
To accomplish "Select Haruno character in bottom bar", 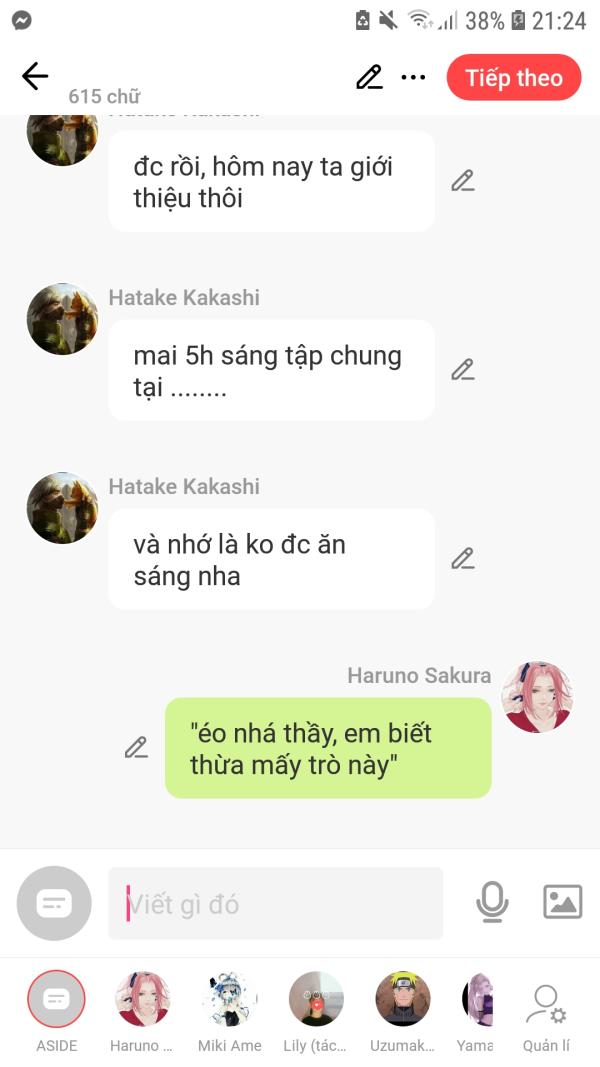I will coord(142,1011).
